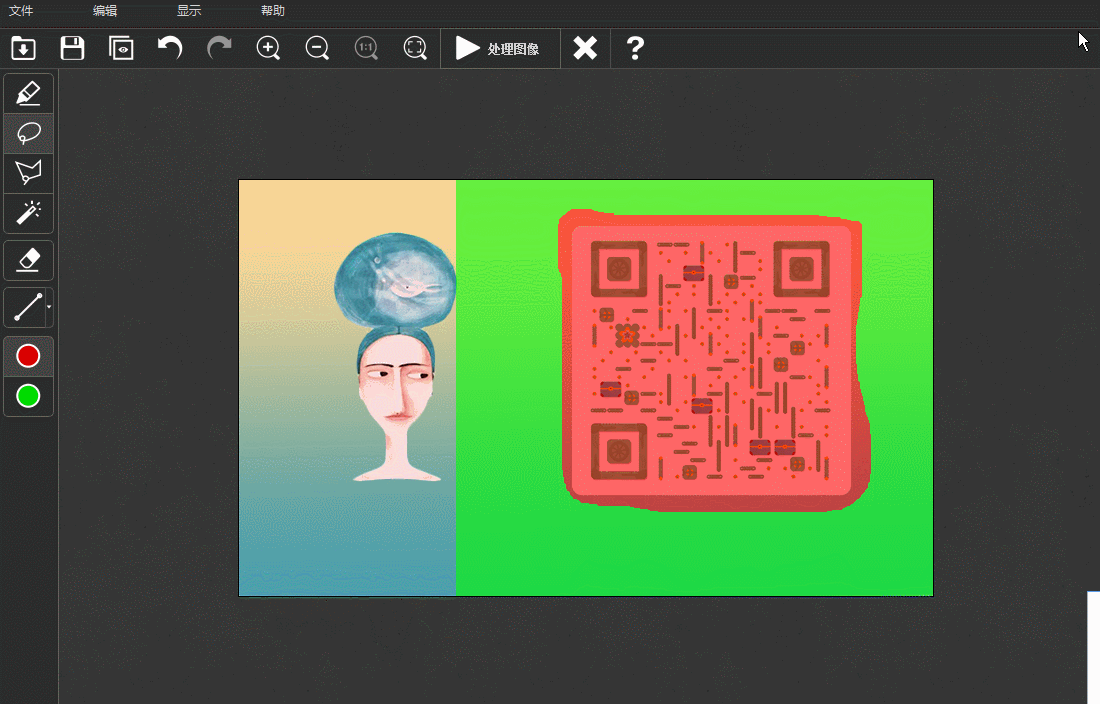The height and width of the screenshot is (704, 1100).
Task: Click the woman portrait in the image
Action: coord(396,358)
